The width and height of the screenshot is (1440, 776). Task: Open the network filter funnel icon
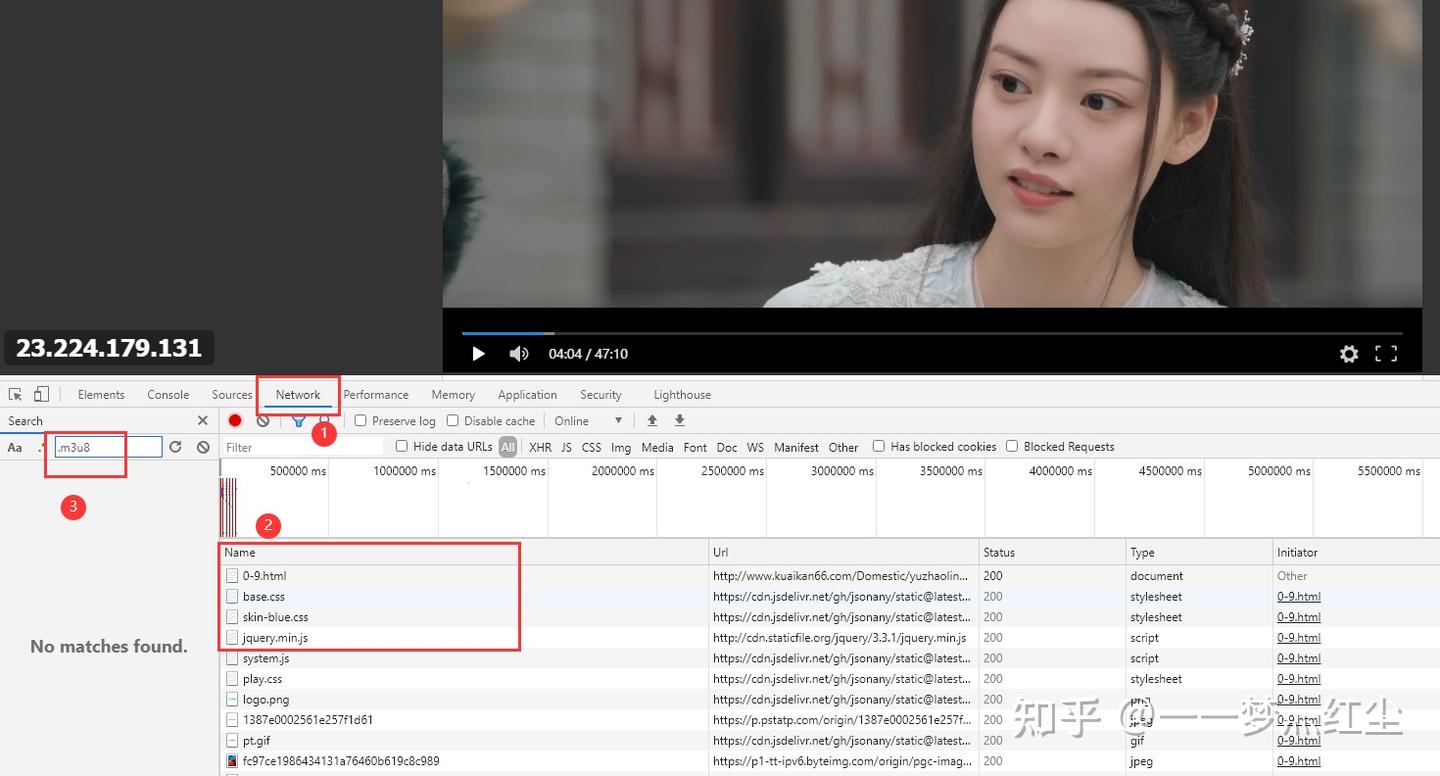point(298,421)
